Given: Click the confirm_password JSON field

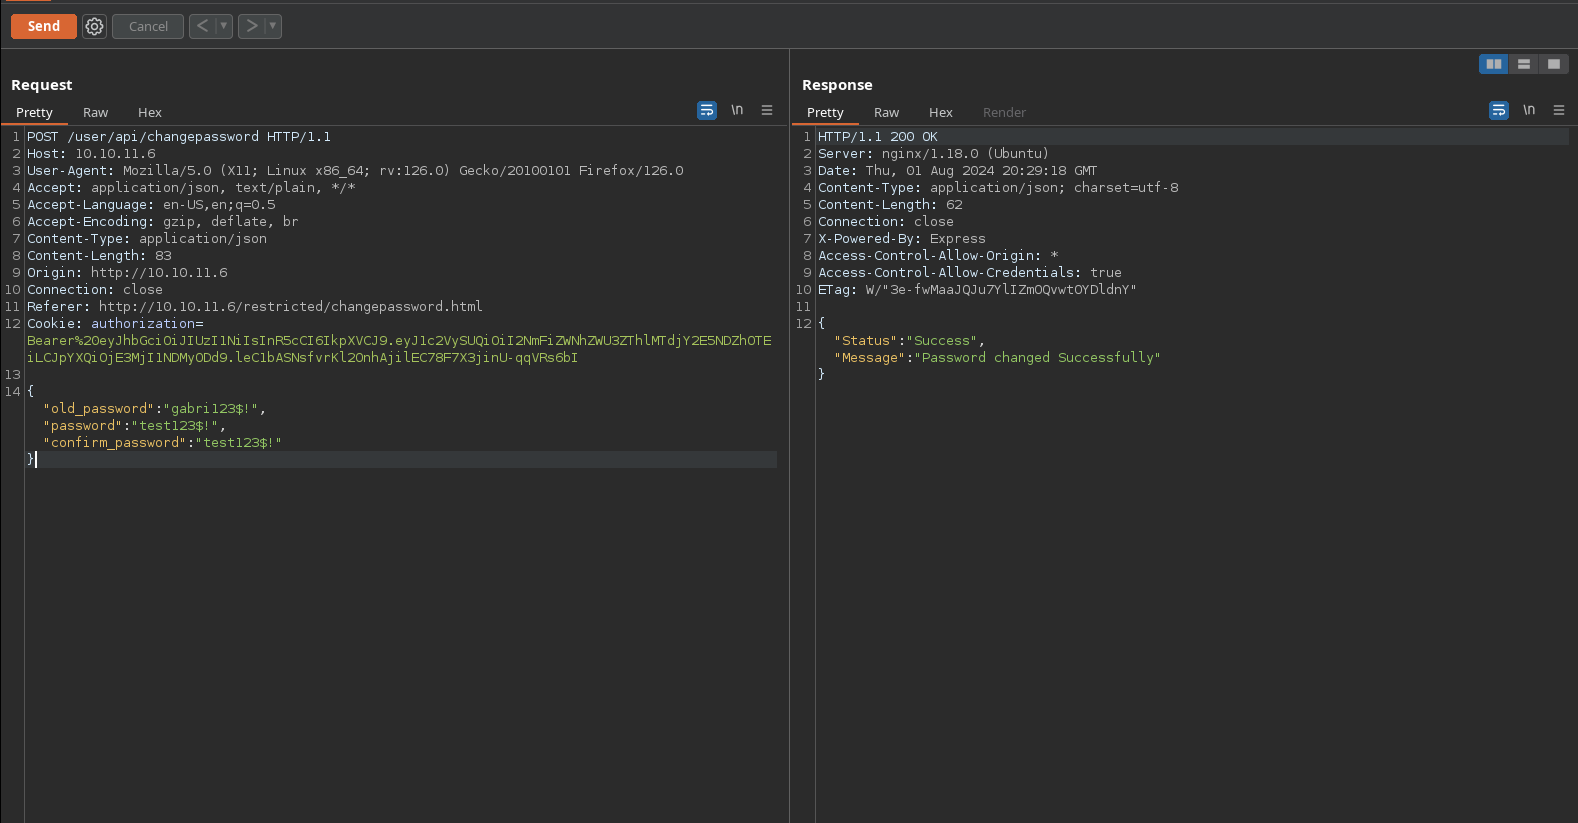Looking at the screenshot, I should (x=162, y=443).
